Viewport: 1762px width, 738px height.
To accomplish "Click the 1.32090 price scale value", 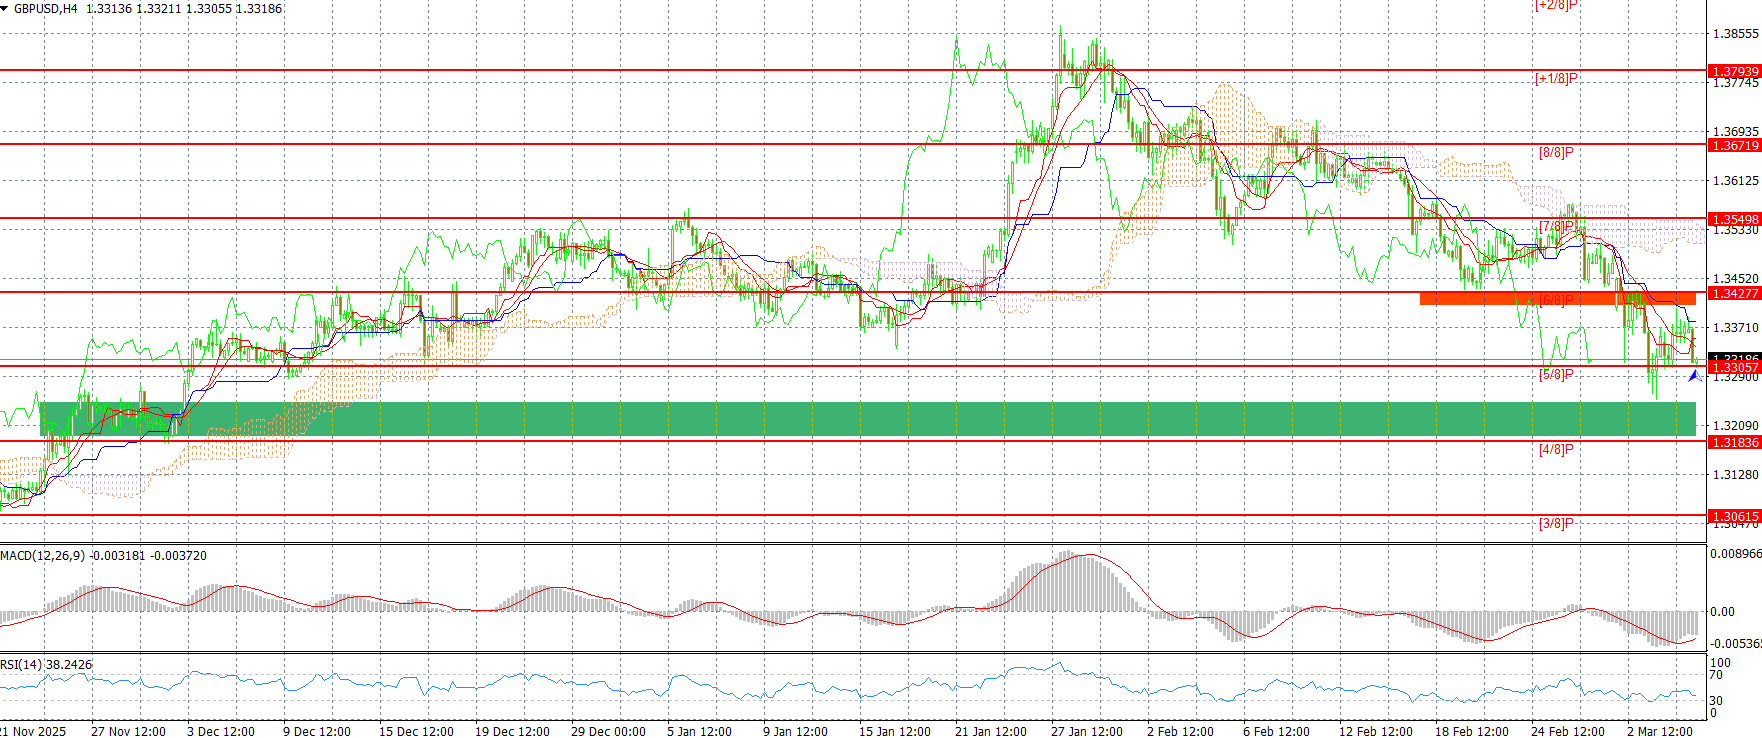I will pyautogui.click(x=1736, y=425).
